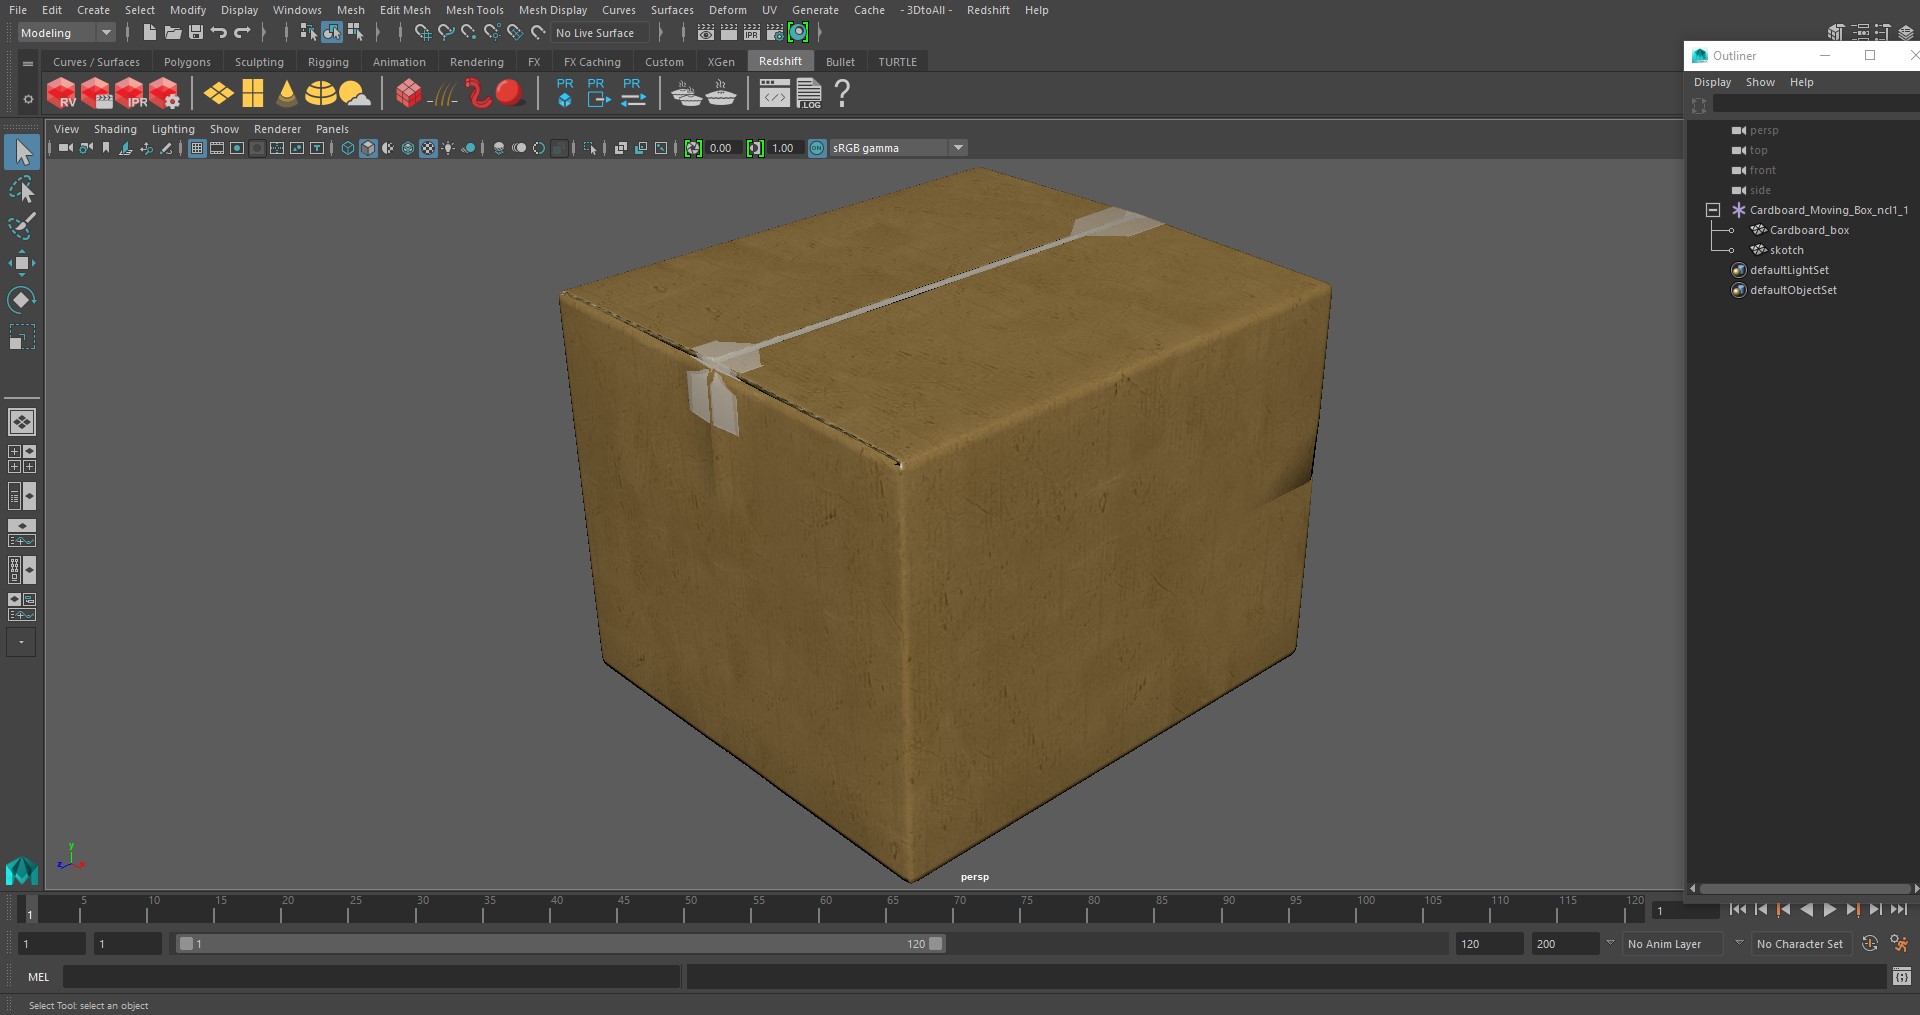Open the Redshift bake pies icon
This screenshot has height=1015, width=1920.
coord(687,94)
